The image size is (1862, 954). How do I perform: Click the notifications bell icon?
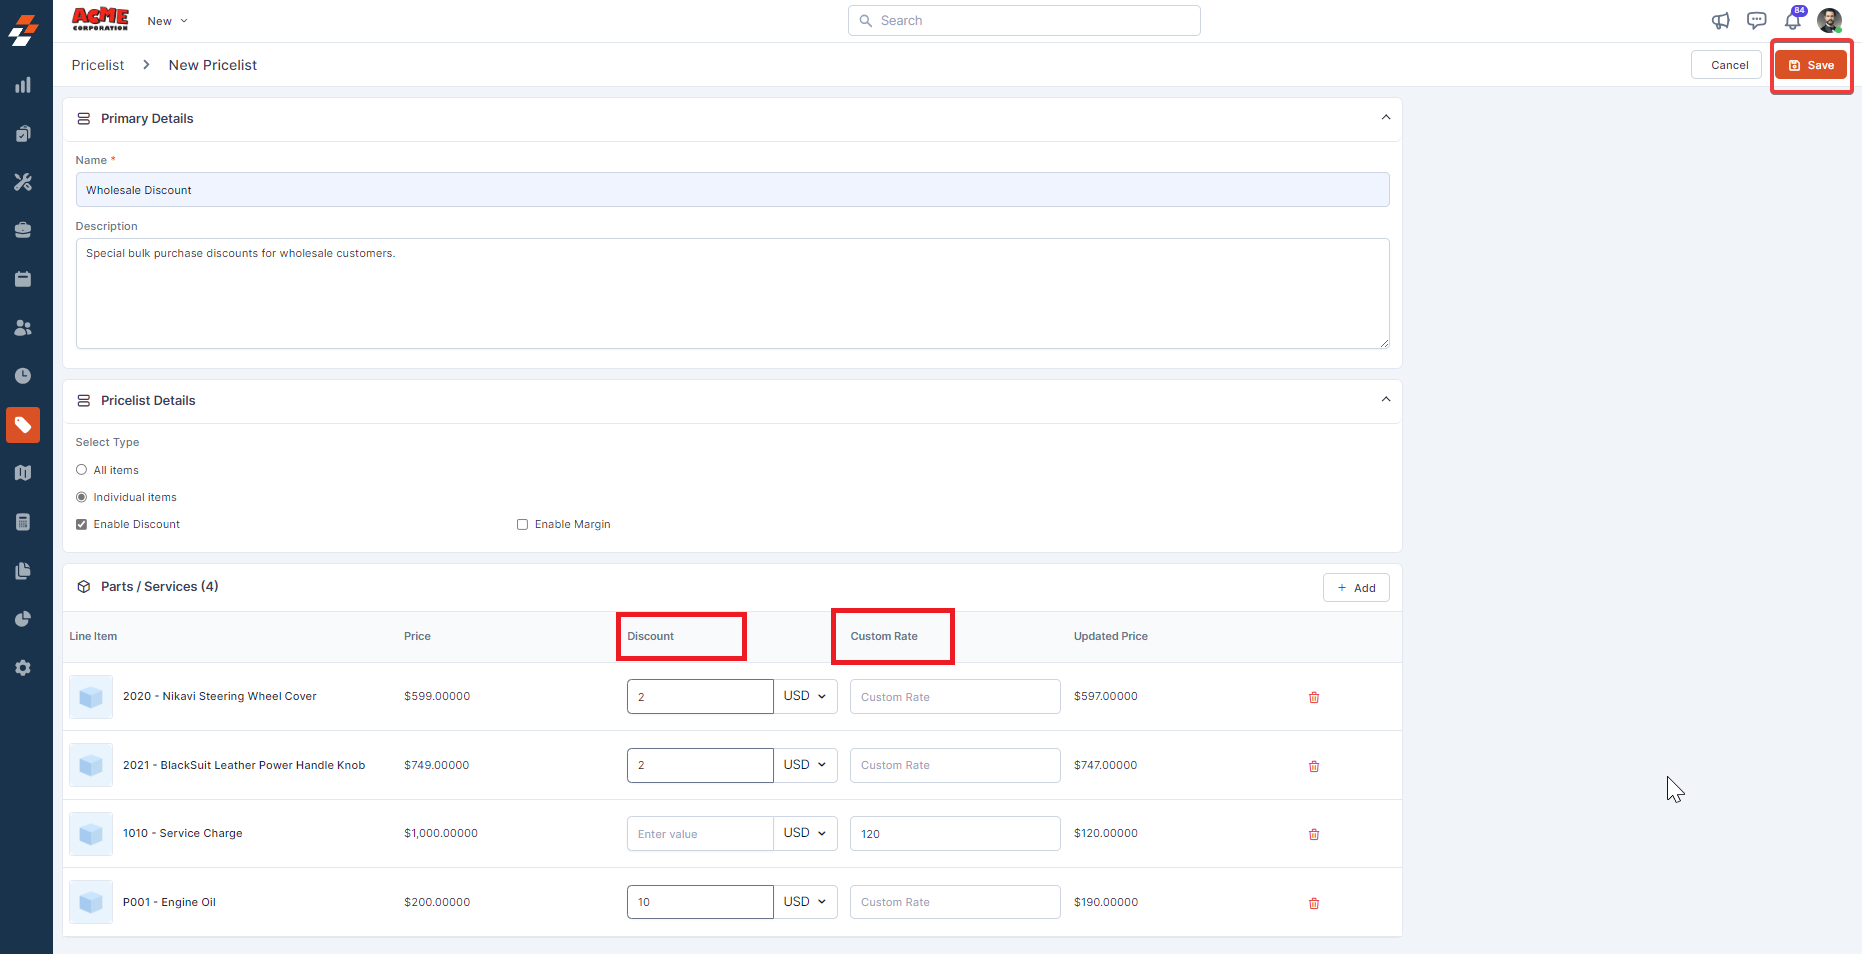(1792, 21)
